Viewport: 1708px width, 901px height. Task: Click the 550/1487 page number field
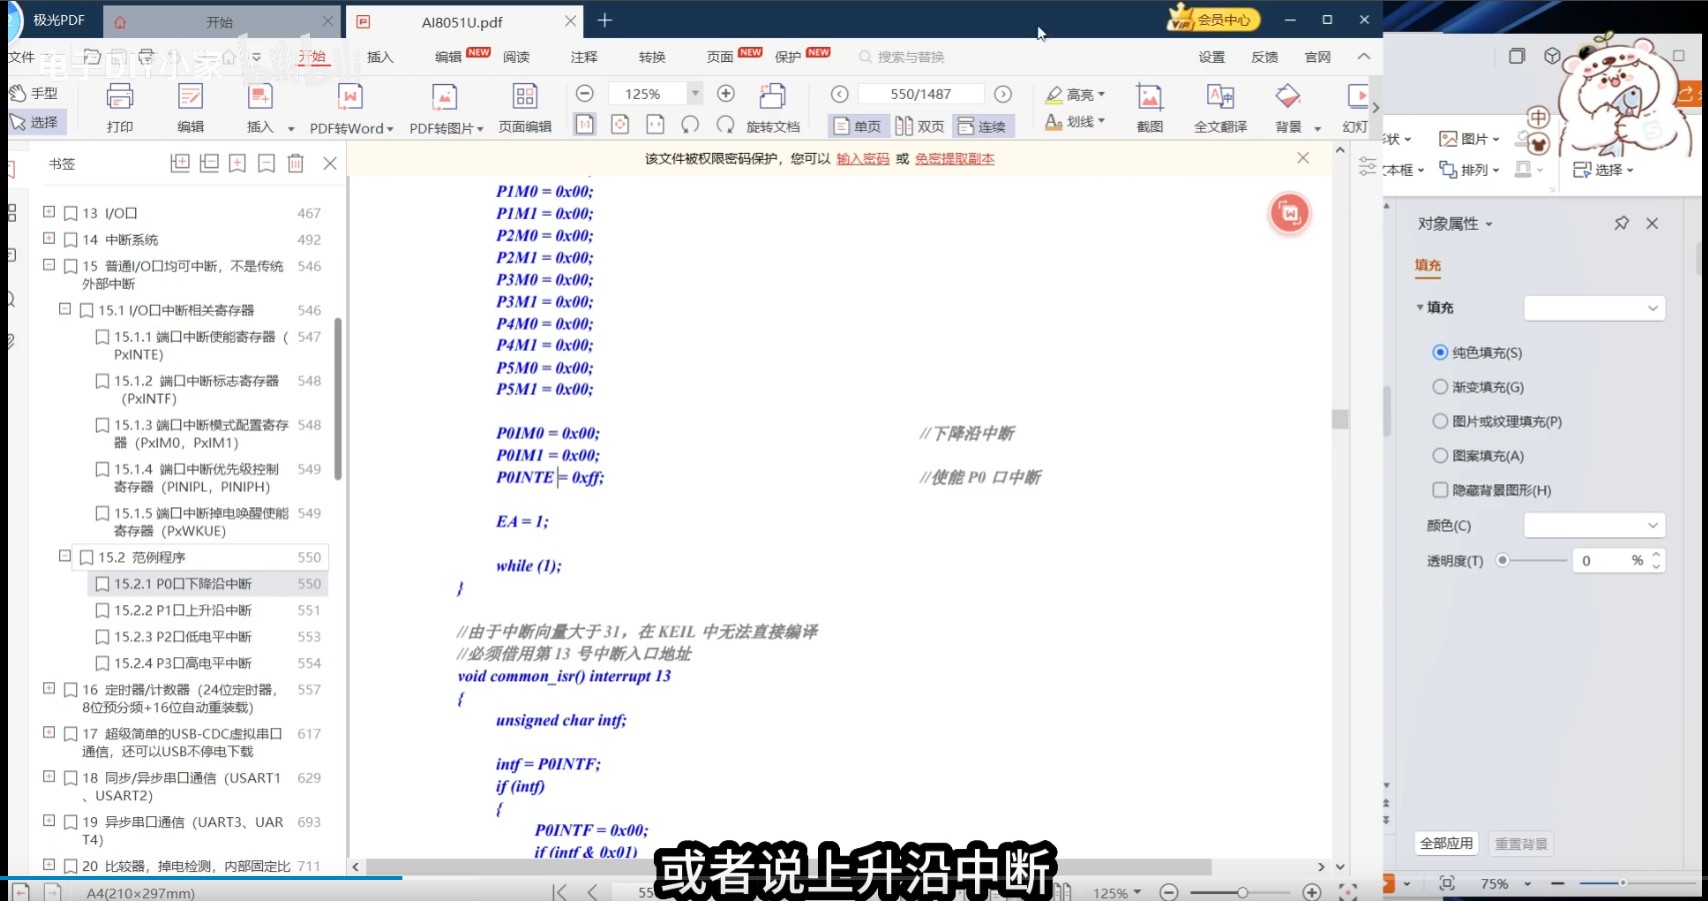919,93
